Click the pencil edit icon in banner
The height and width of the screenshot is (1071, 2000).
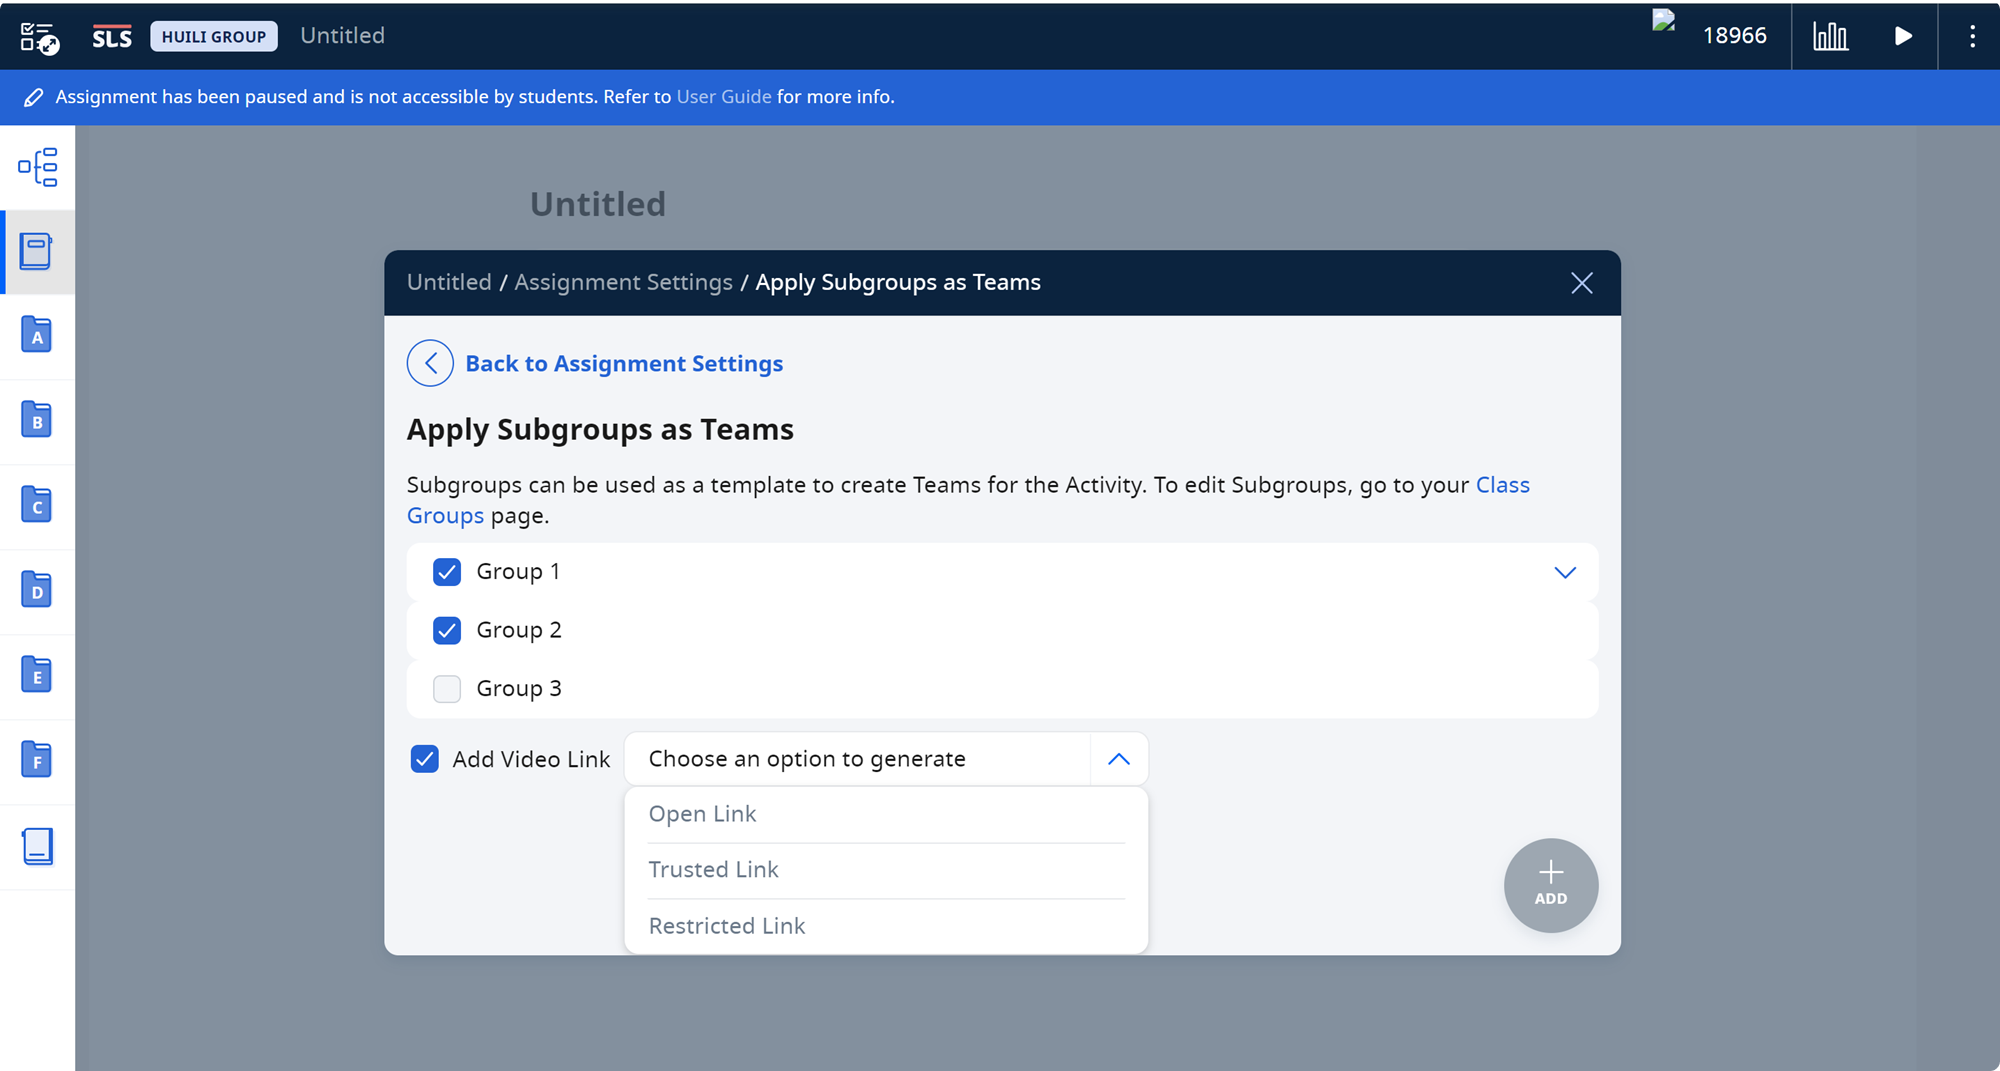click(x=33, y=97)
